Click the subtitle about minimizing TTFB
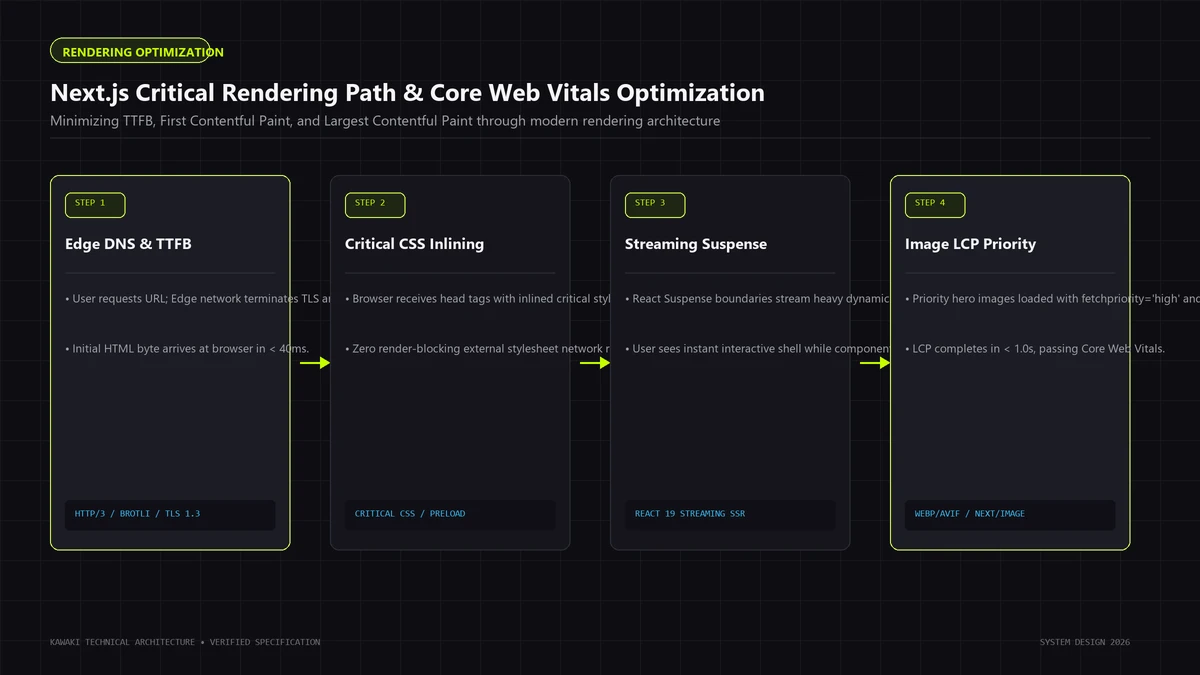Viewport: 1200px width, 675px height. click(385, 121)
